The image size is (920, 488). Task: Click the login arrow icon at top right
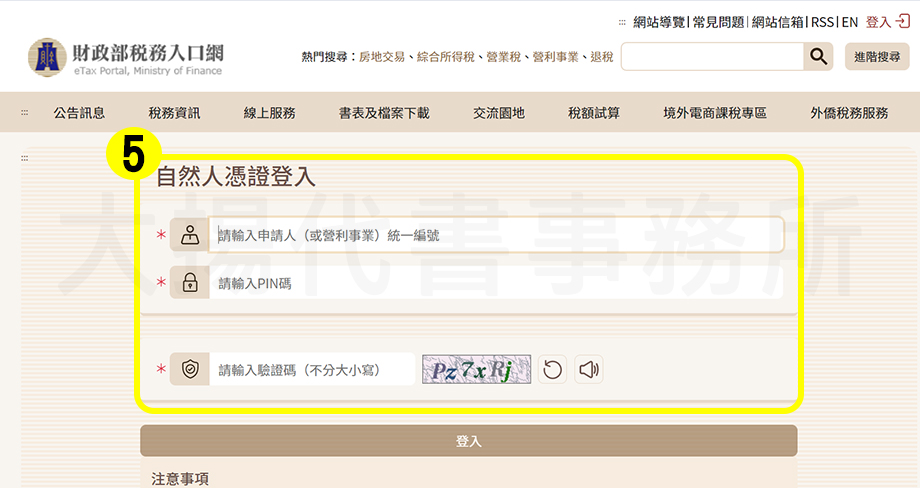(x=904, y=21)
